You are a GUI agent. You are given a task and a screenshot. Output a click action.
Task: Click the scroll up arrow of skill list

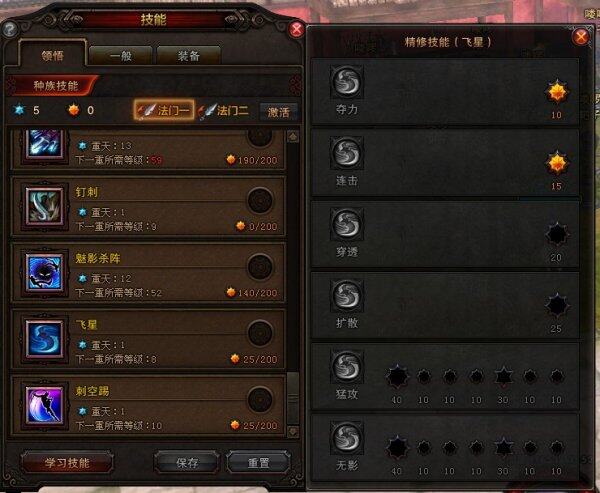(293, 137)
